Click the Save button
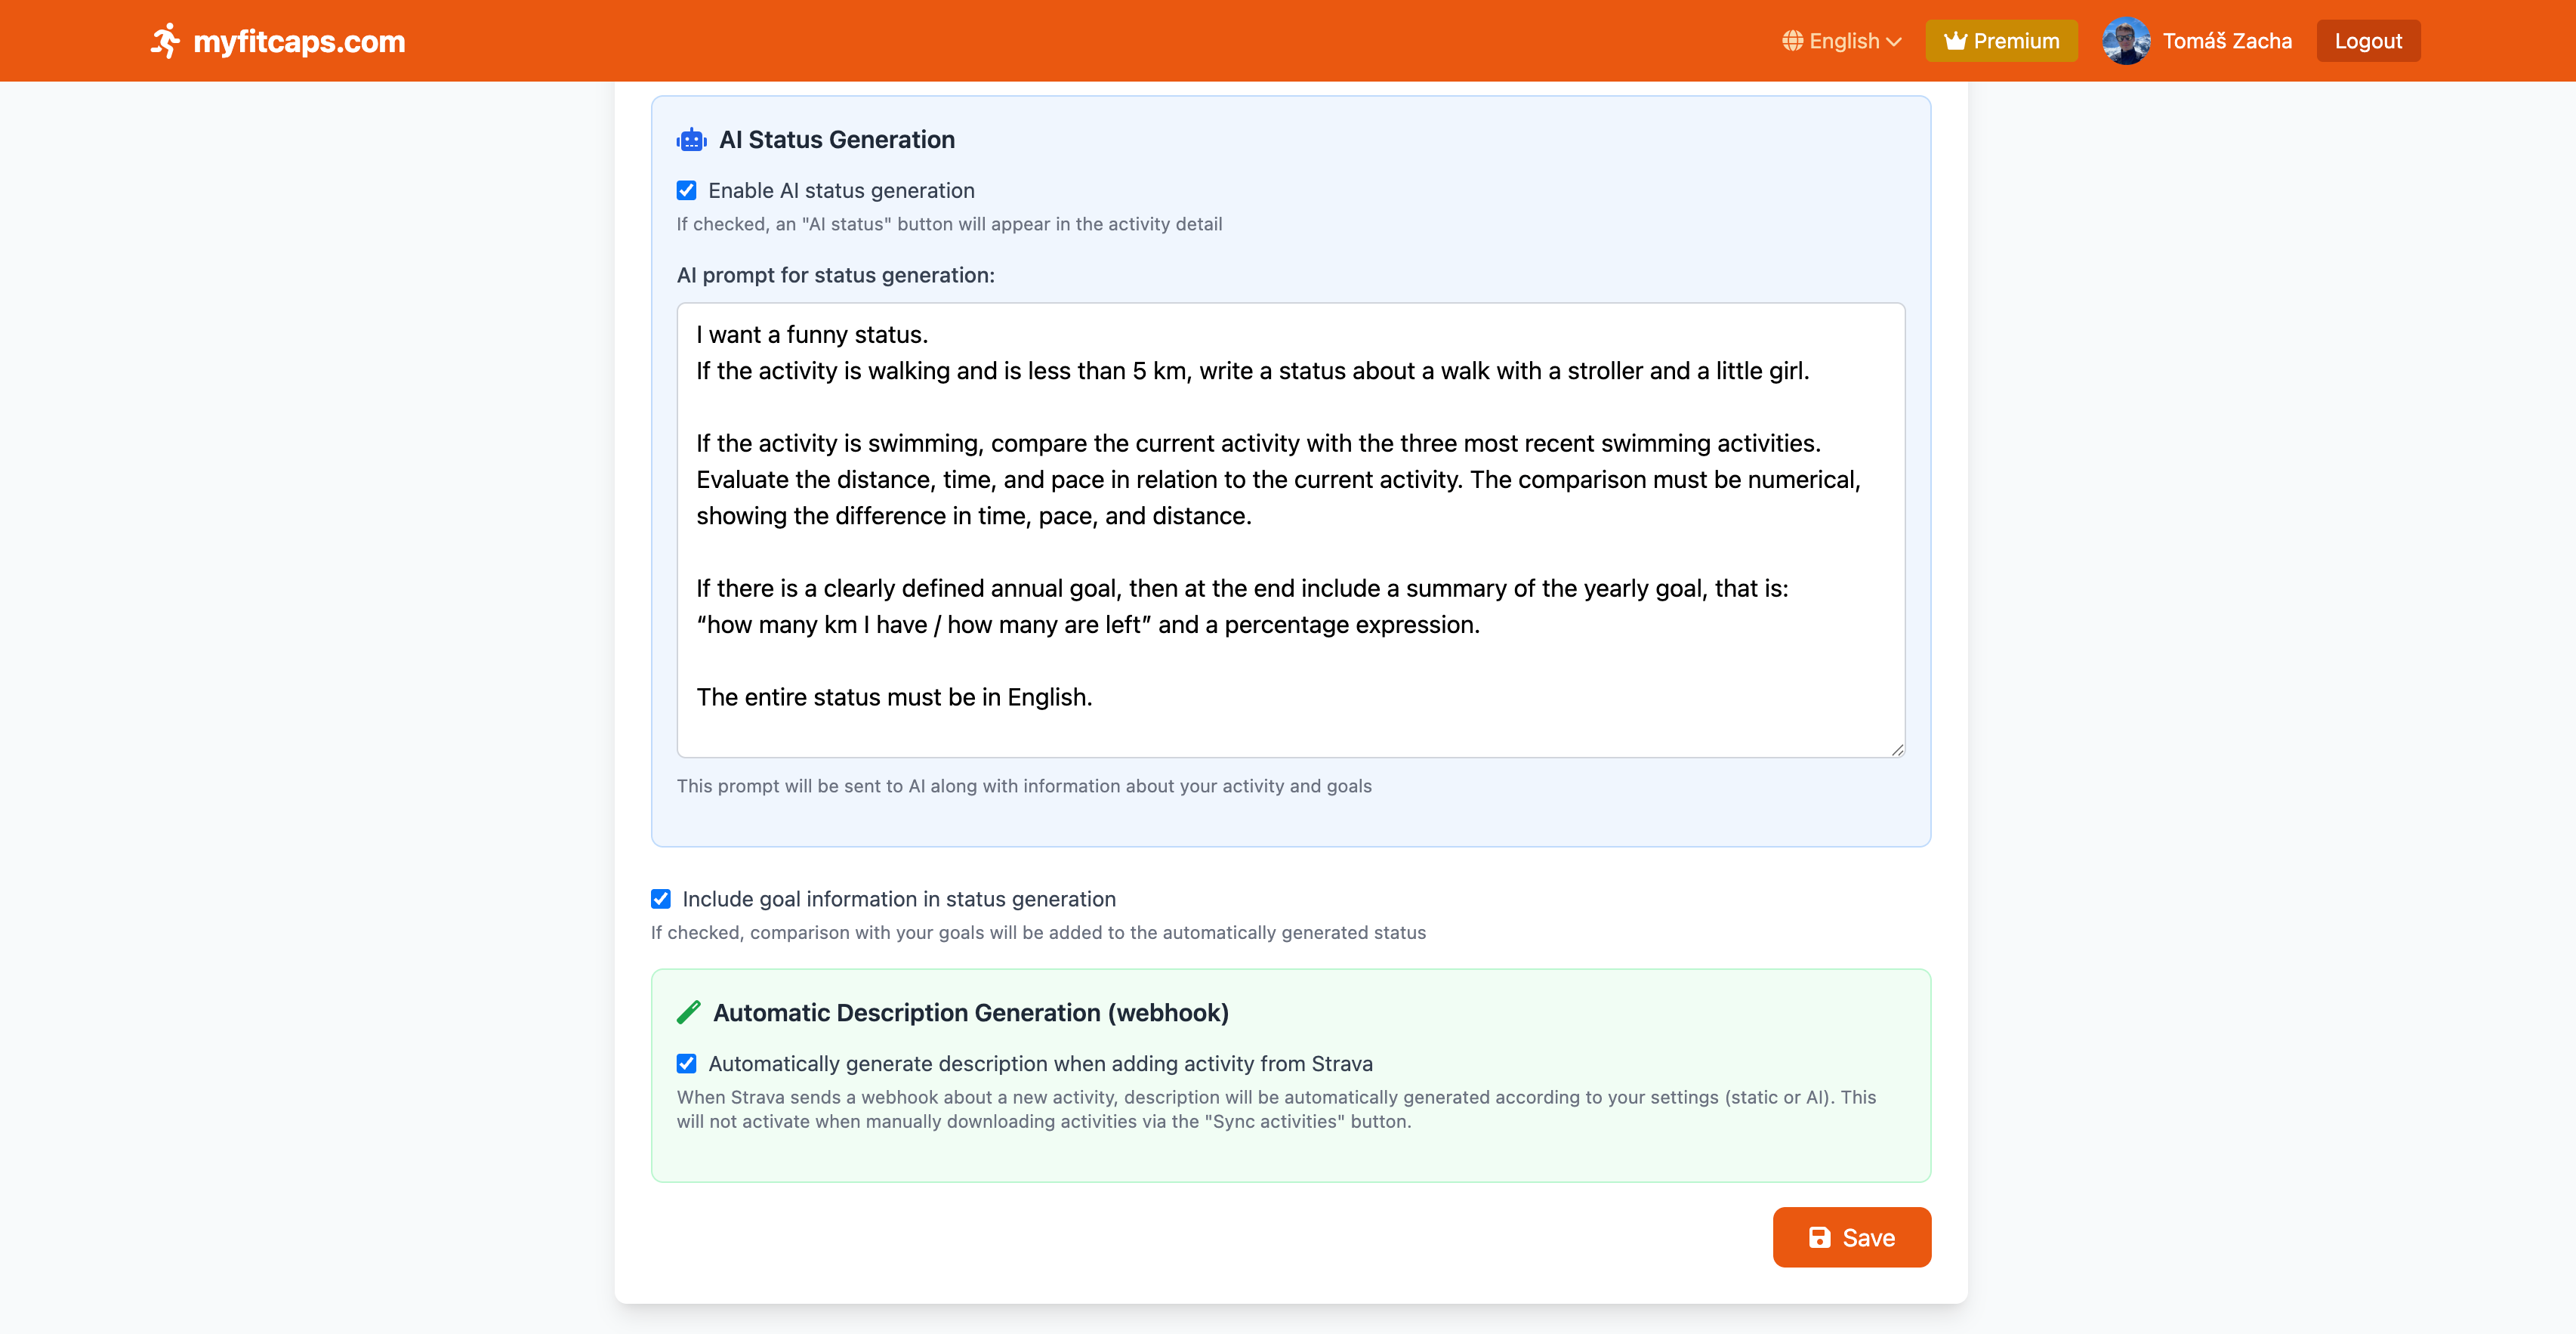This screenshot has height=1334, width=2576. pos(1851,1237)
